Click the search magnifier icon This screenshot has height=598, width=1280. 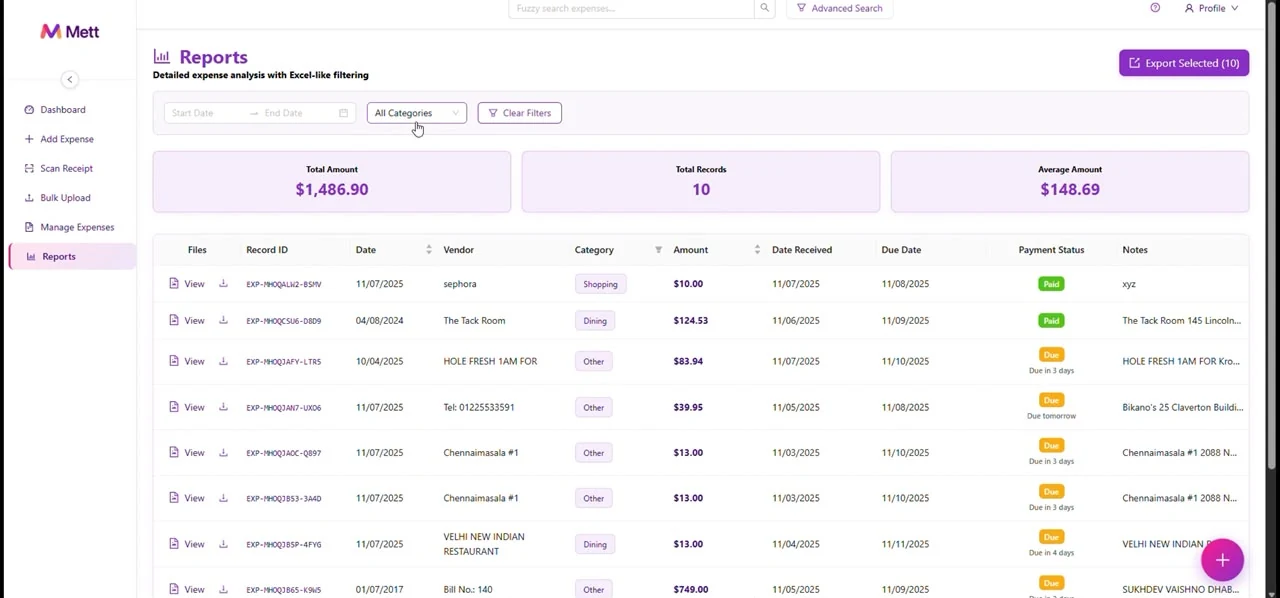click(x=764, y=8)
